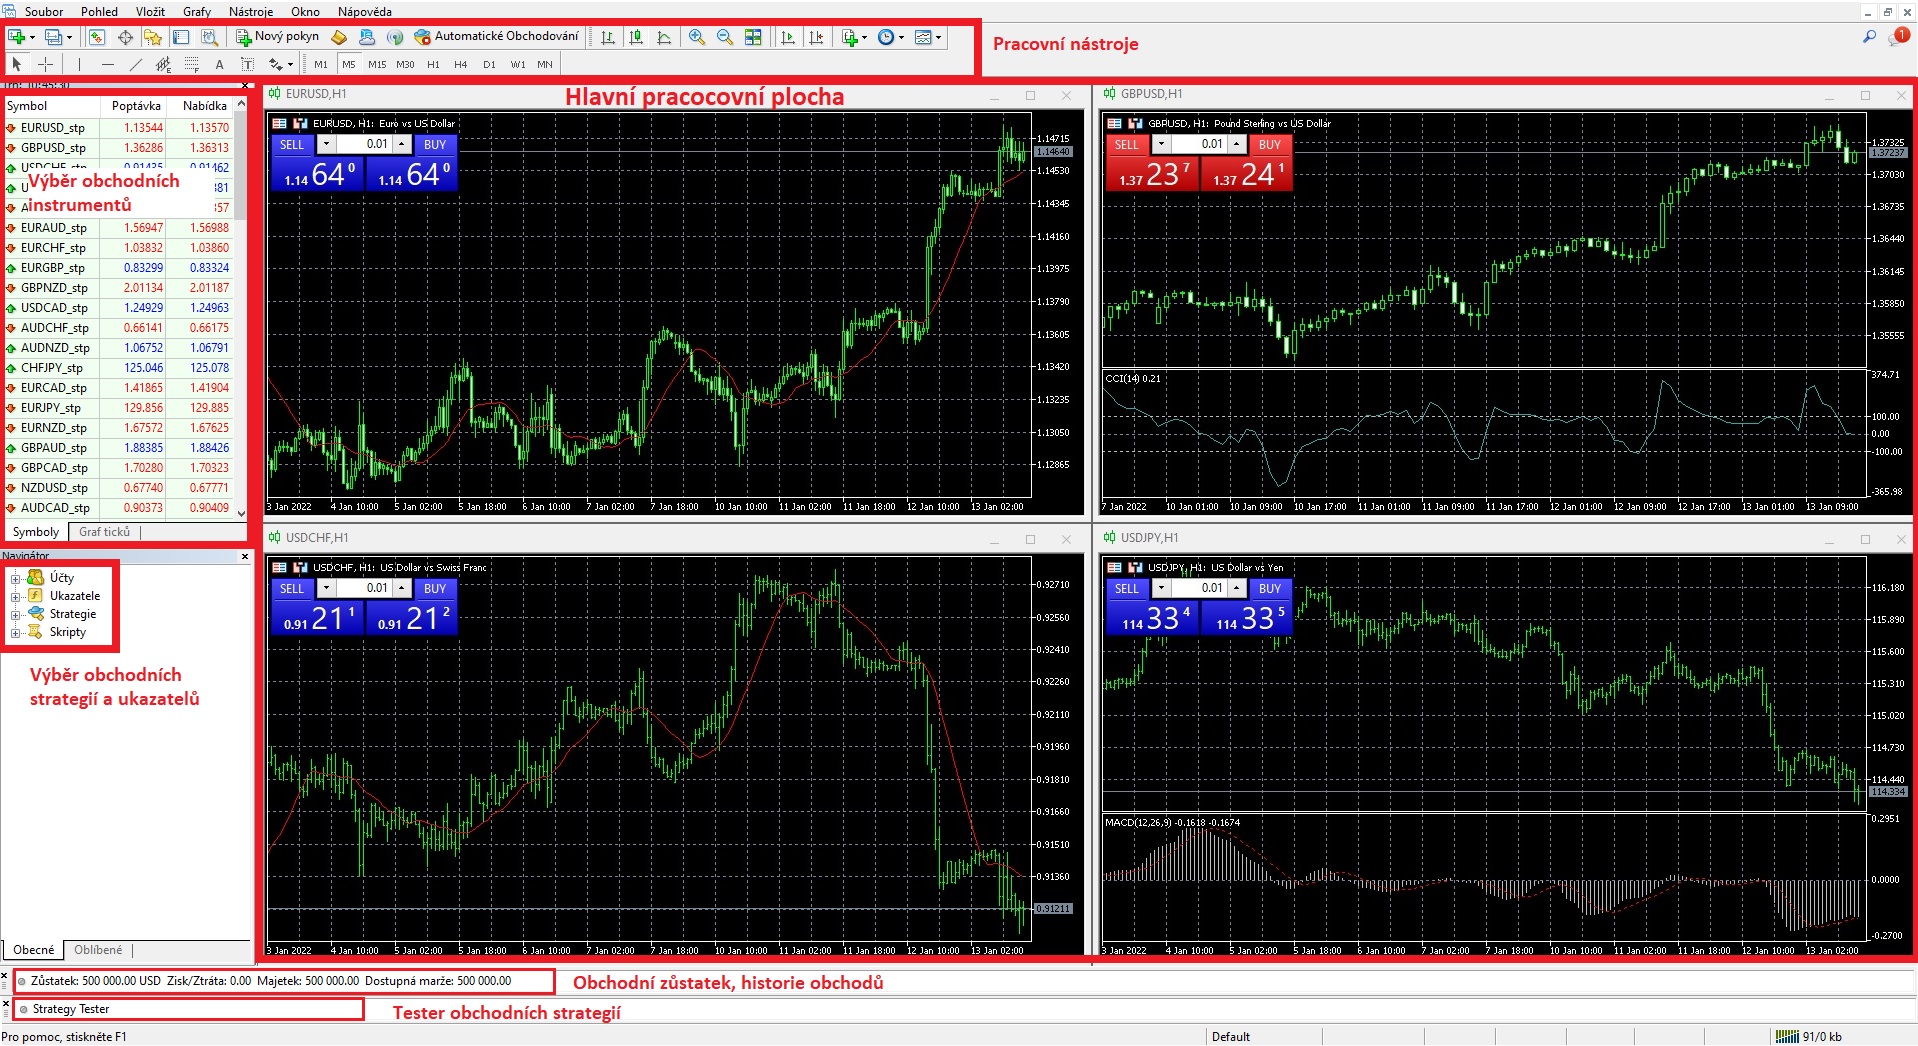Select the text label tool (A)
This screenshot has width=1918, height=1046.
pyautogui.click(x=220, y=64)
